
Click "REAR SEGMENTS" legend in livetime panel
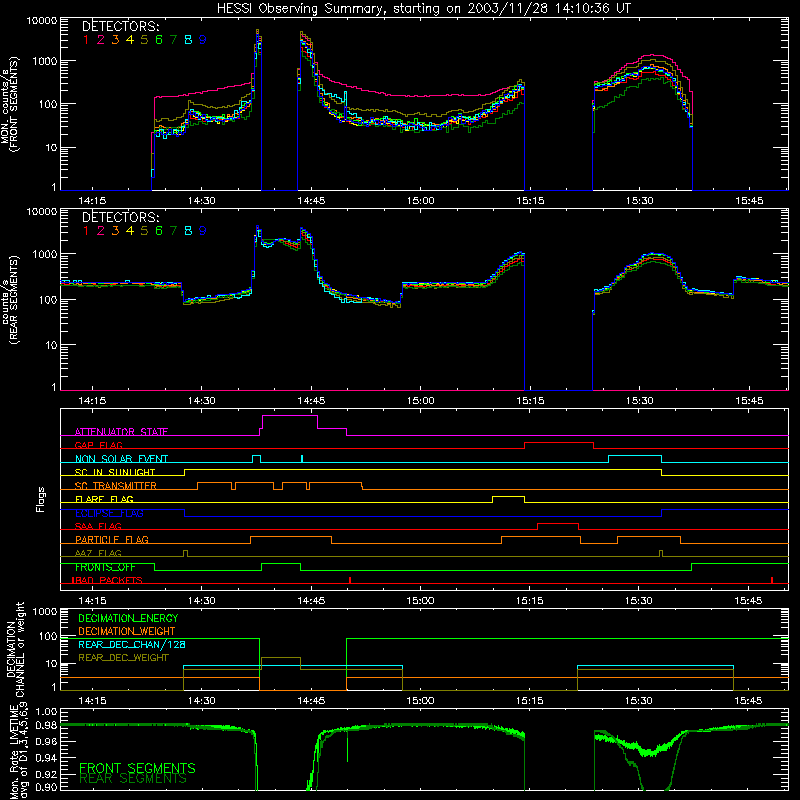point(133,779)
